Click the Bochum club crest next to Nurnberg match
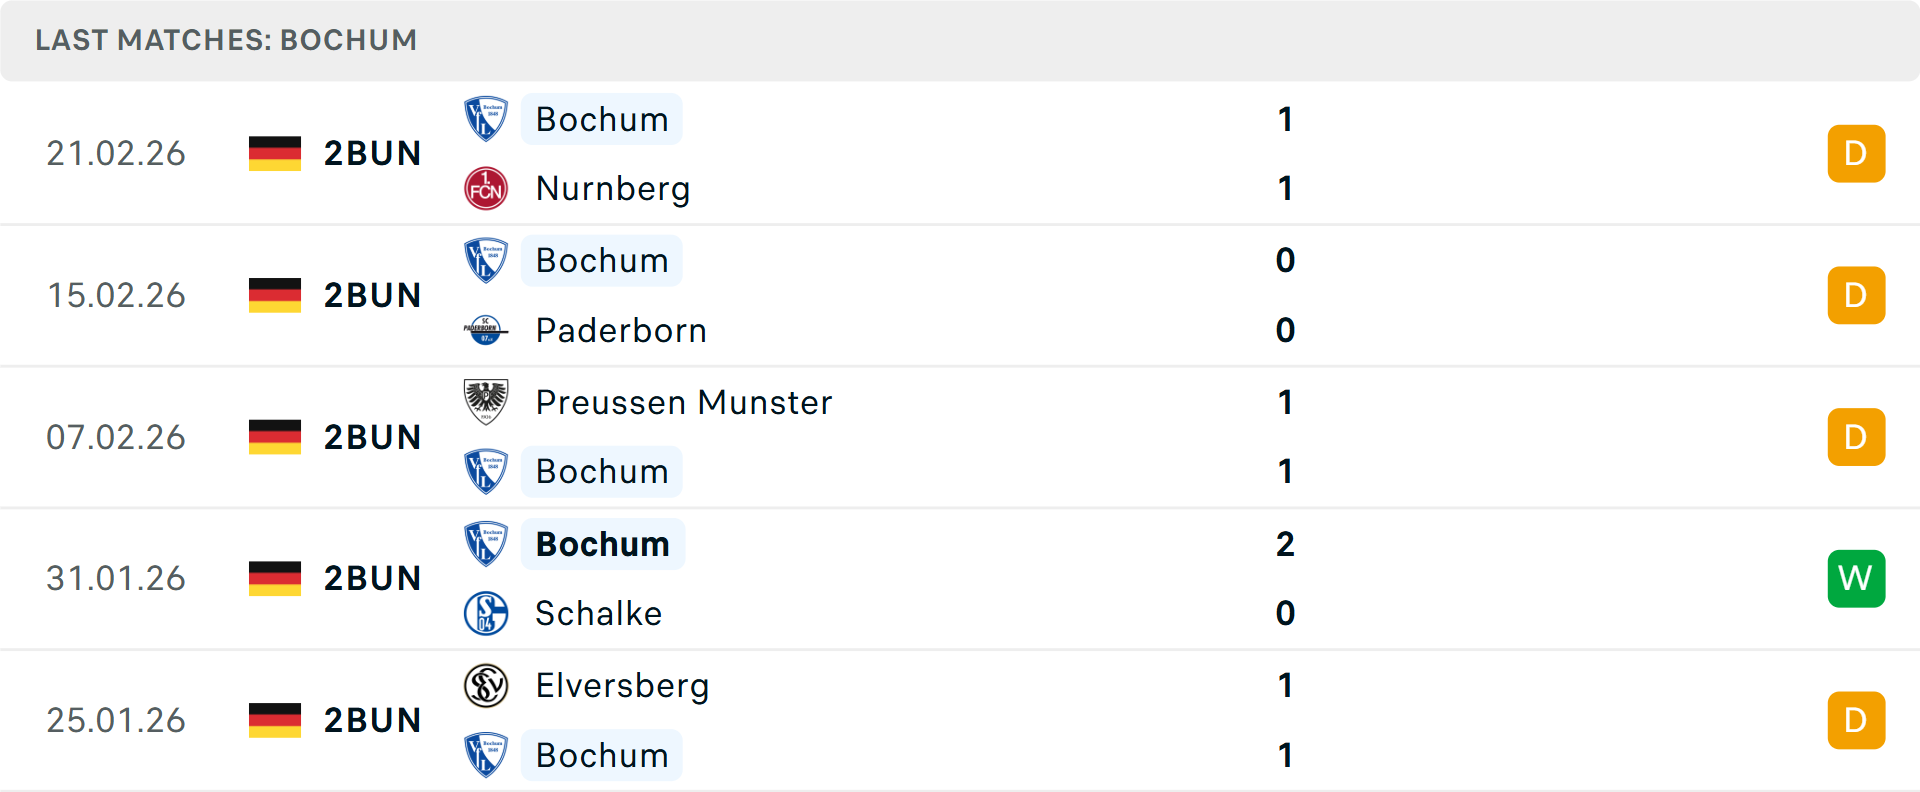The height and width of the screenshot is (792, 1920). [486, 119]
